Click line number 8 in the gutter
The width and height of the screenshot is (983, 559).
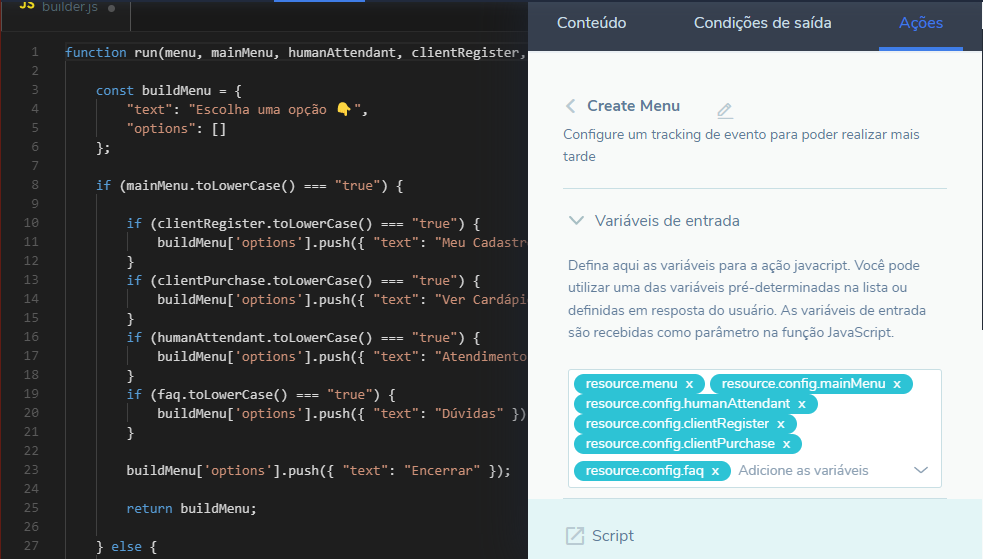click(x=35, y=185)
